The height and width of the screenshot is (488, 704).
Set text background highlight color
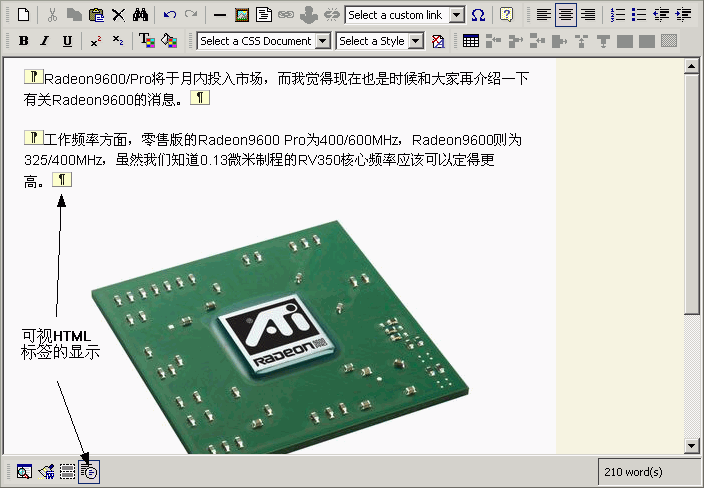click(169, 41)
